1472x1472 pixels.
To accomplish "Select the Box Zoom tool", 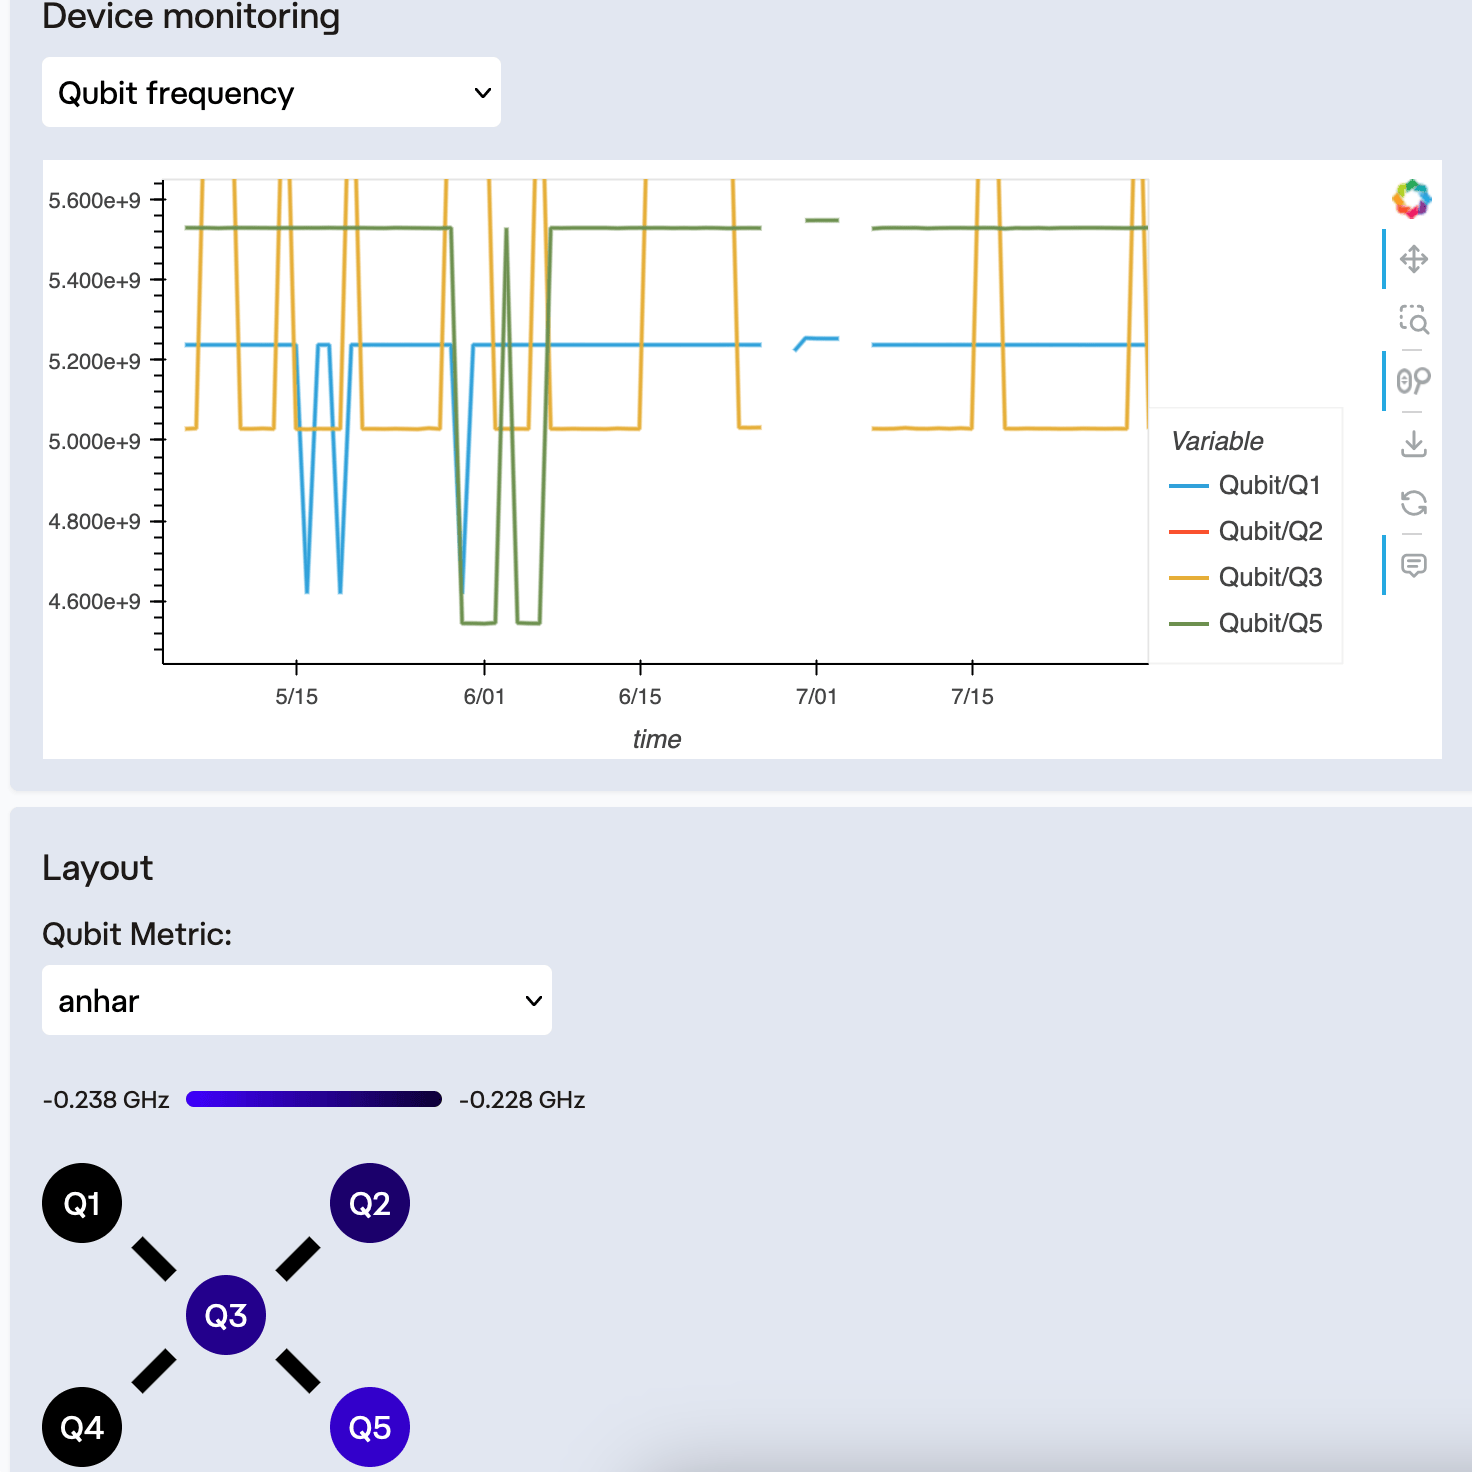I will coord(1414,320).
